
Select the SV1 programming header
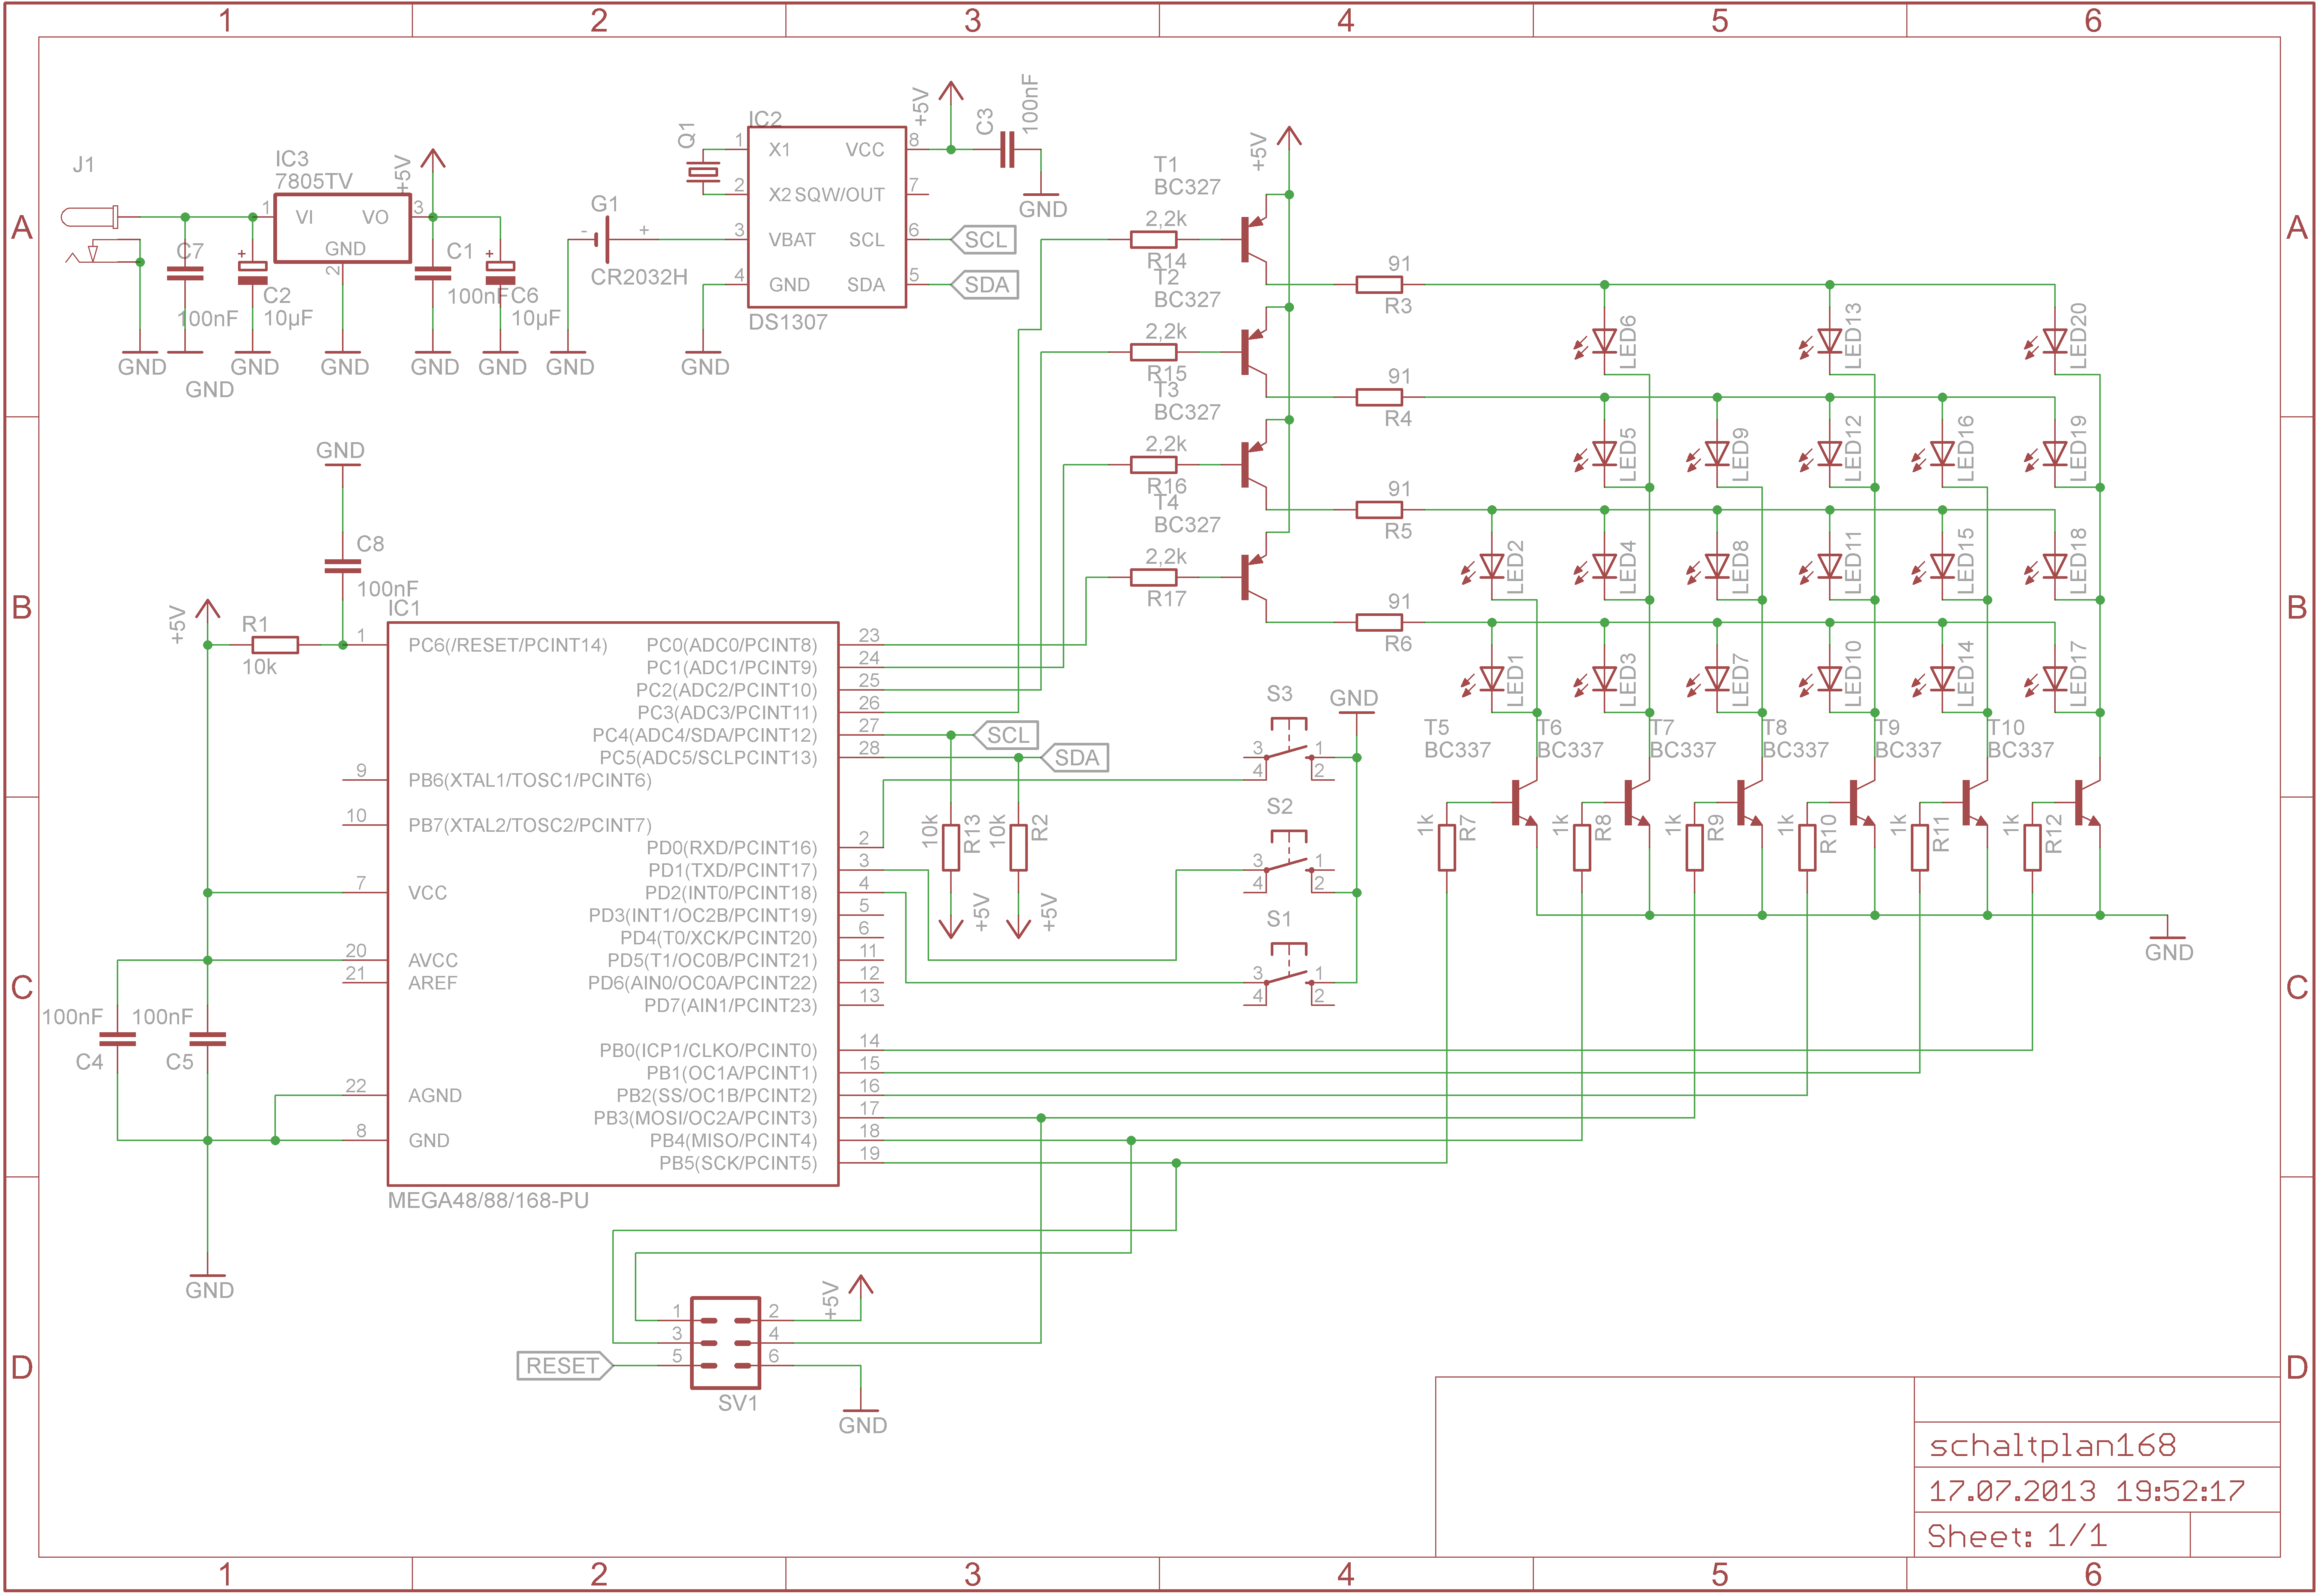[726, 1343]
